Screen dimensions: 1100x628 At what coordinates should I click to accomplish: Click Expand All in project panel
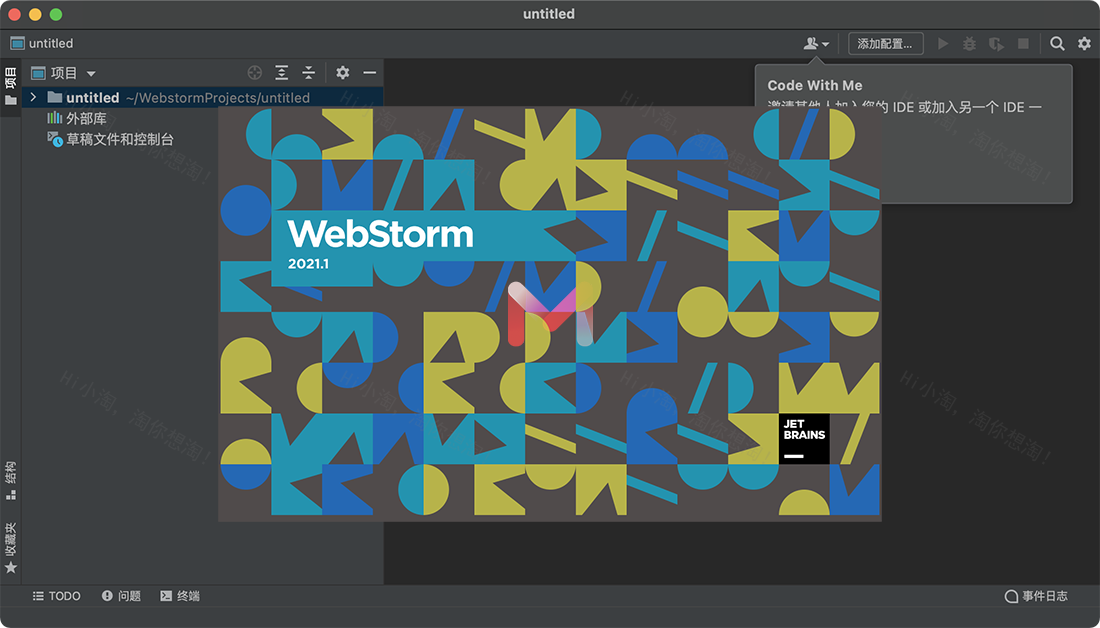[281, 72]
